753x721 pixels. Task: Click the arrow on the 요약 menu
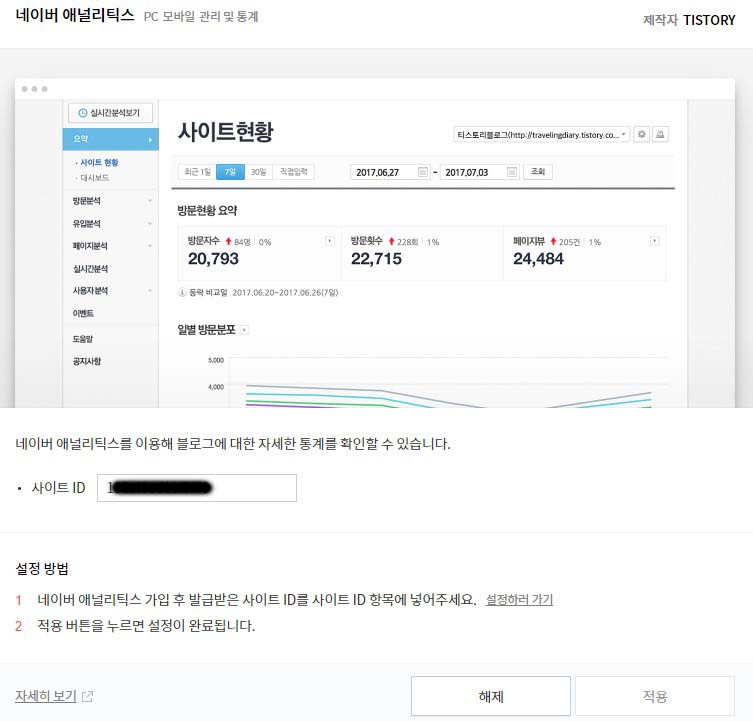150,140
